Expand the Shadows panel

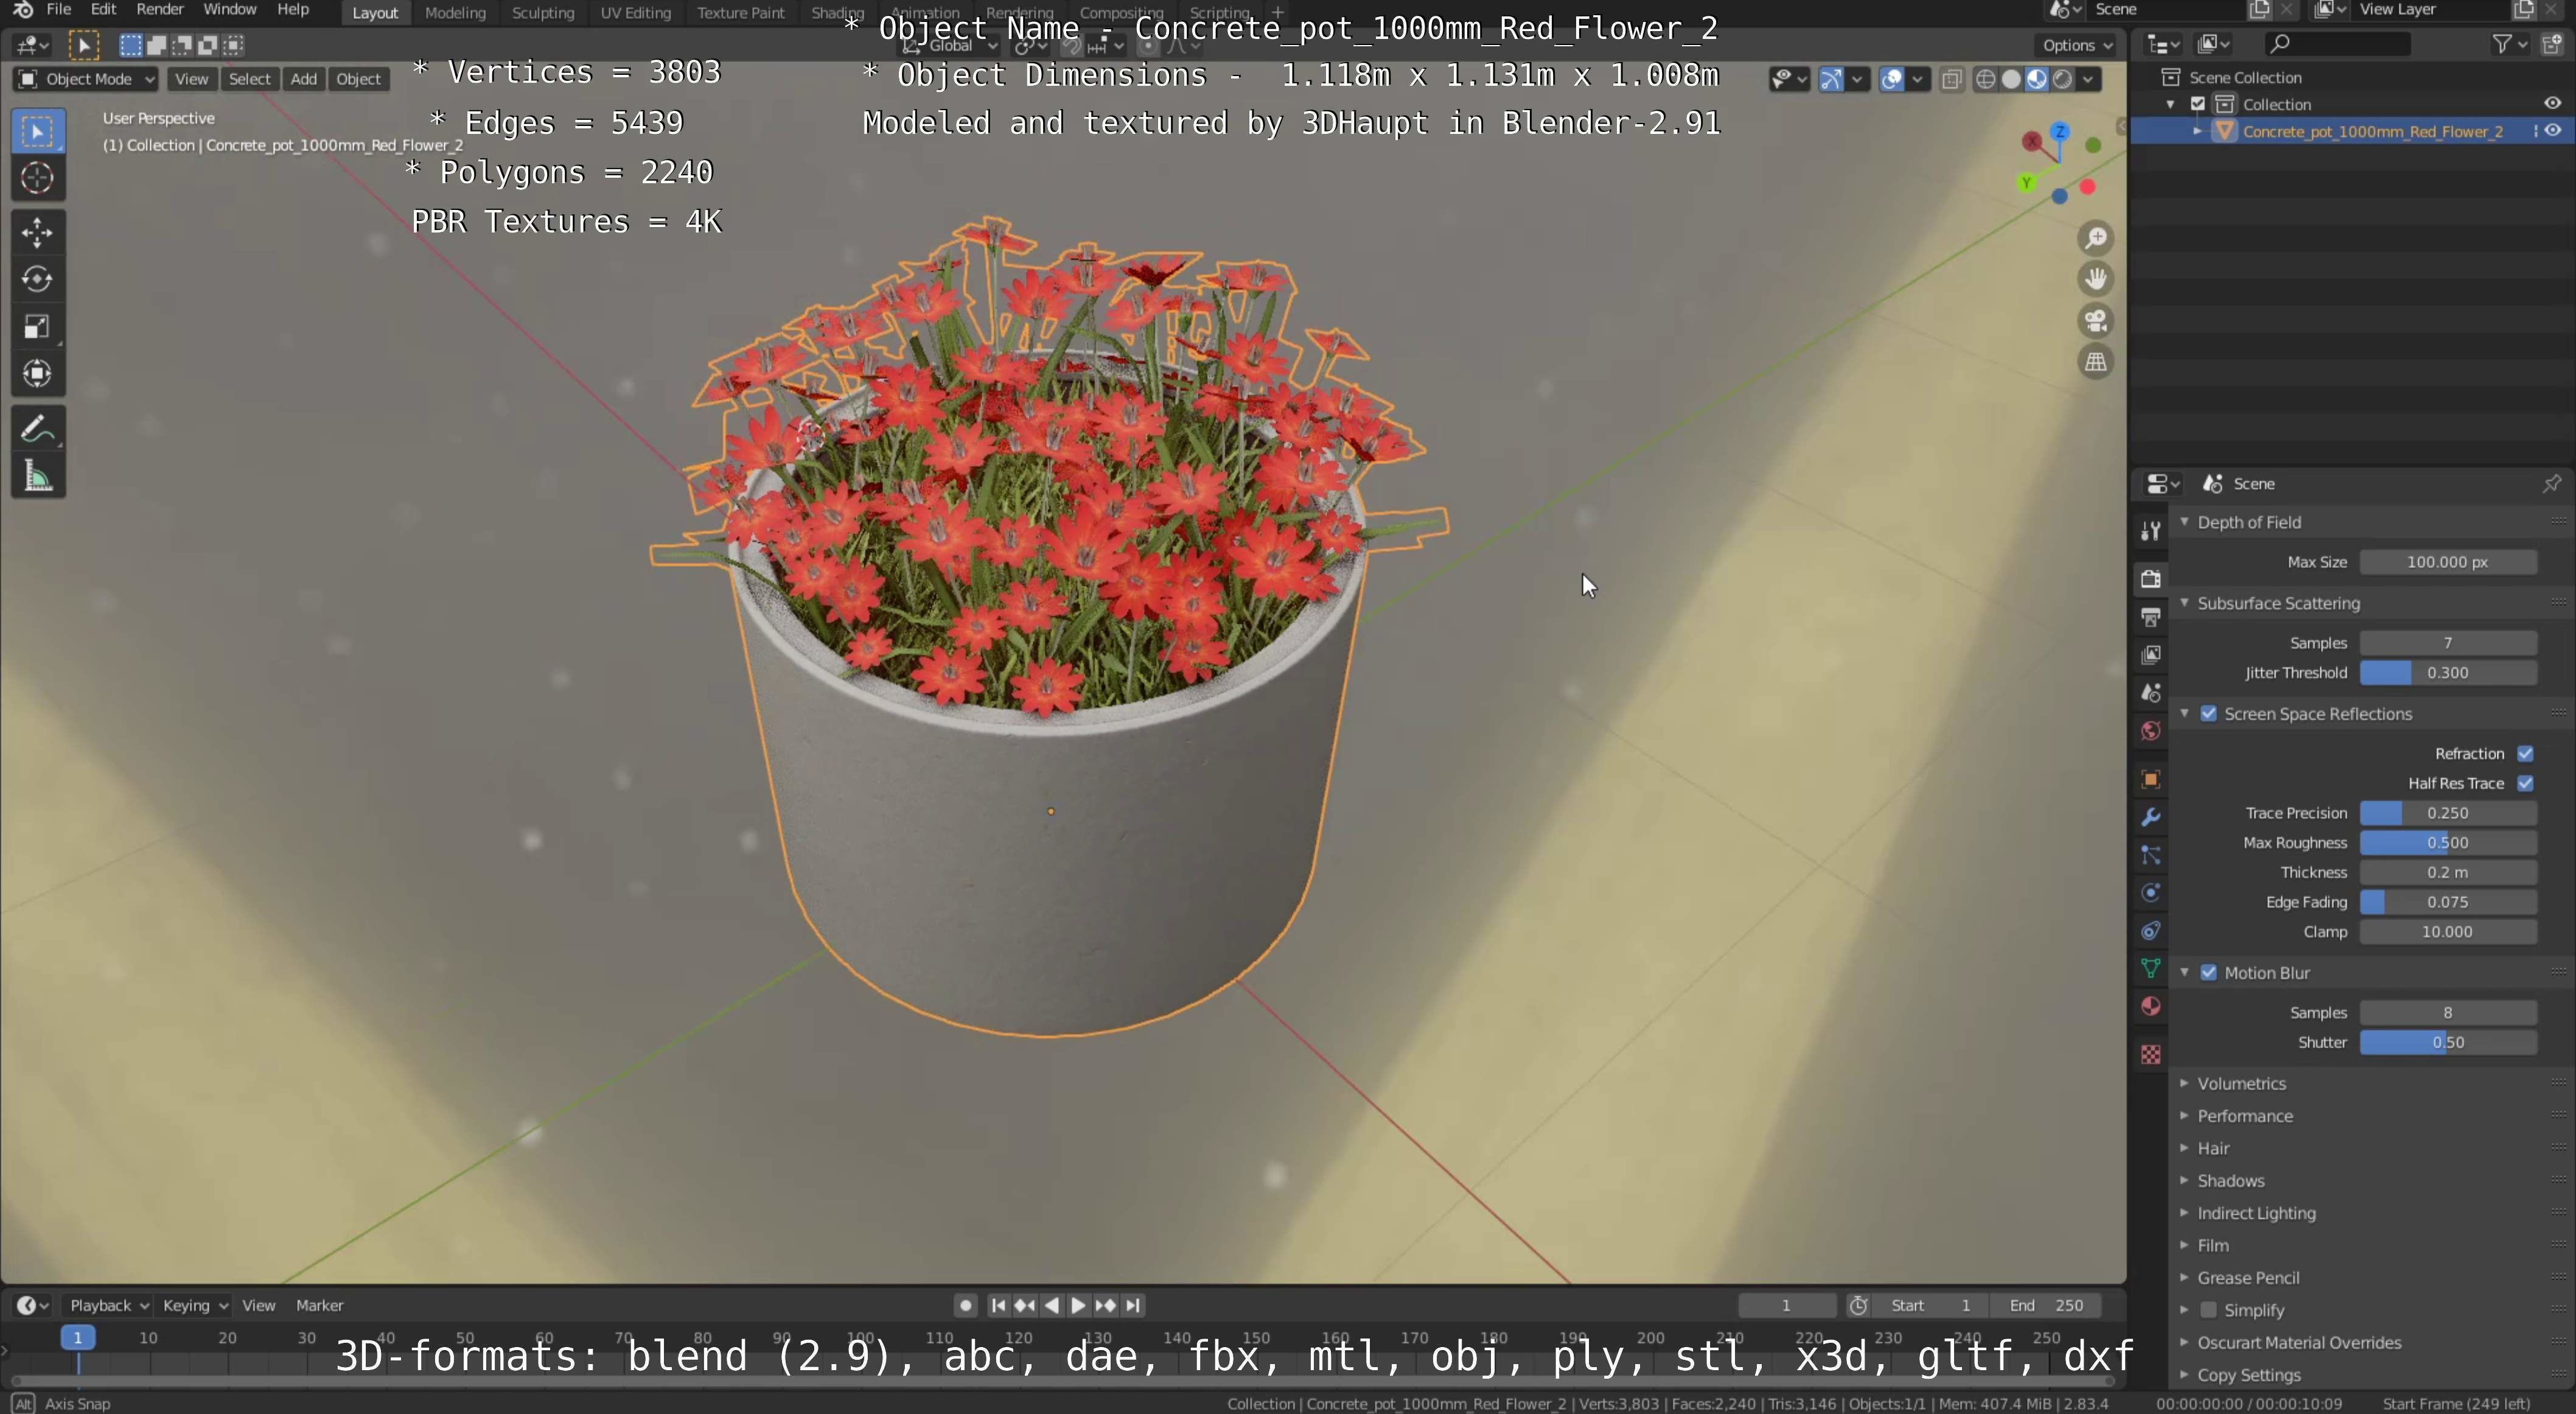point(2185,1180)
